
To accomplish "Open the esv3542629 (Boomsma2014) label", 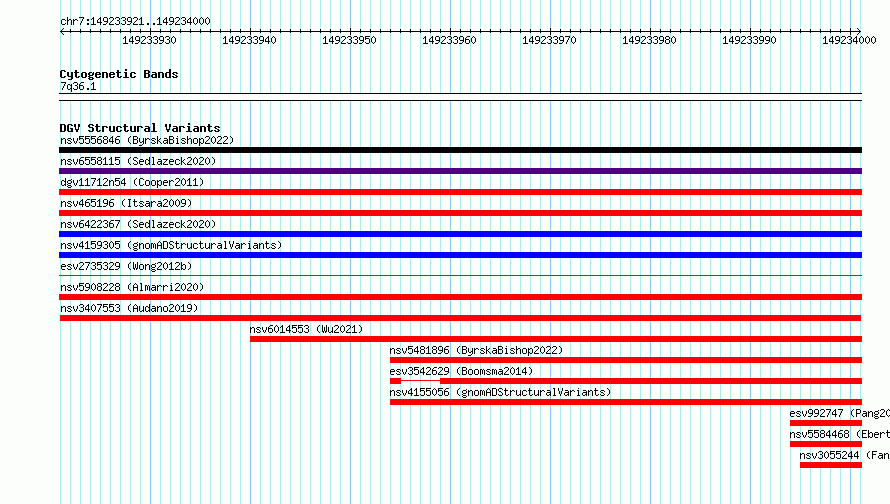I will tap(461, 371).
